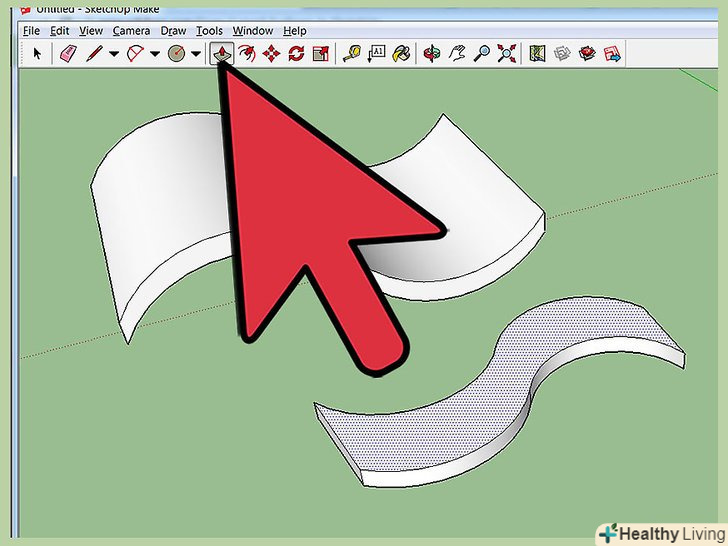Screen dimensions: 728x546
Task: Open the Tools menu
Action: click(x=209, y=31)
